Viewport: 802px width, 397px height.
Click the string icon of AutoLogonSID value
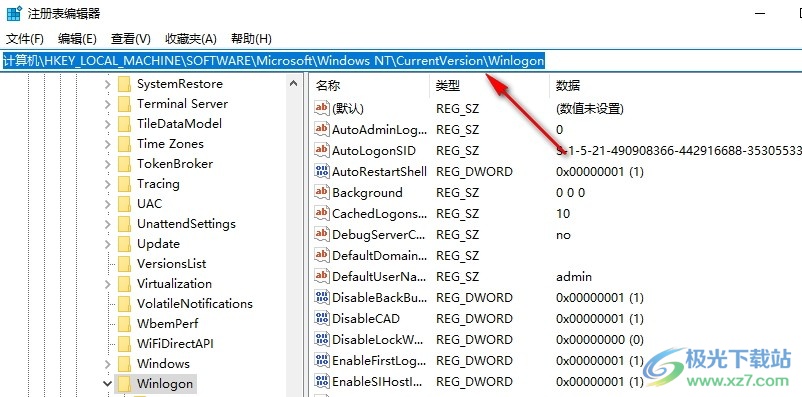point(321,149)
